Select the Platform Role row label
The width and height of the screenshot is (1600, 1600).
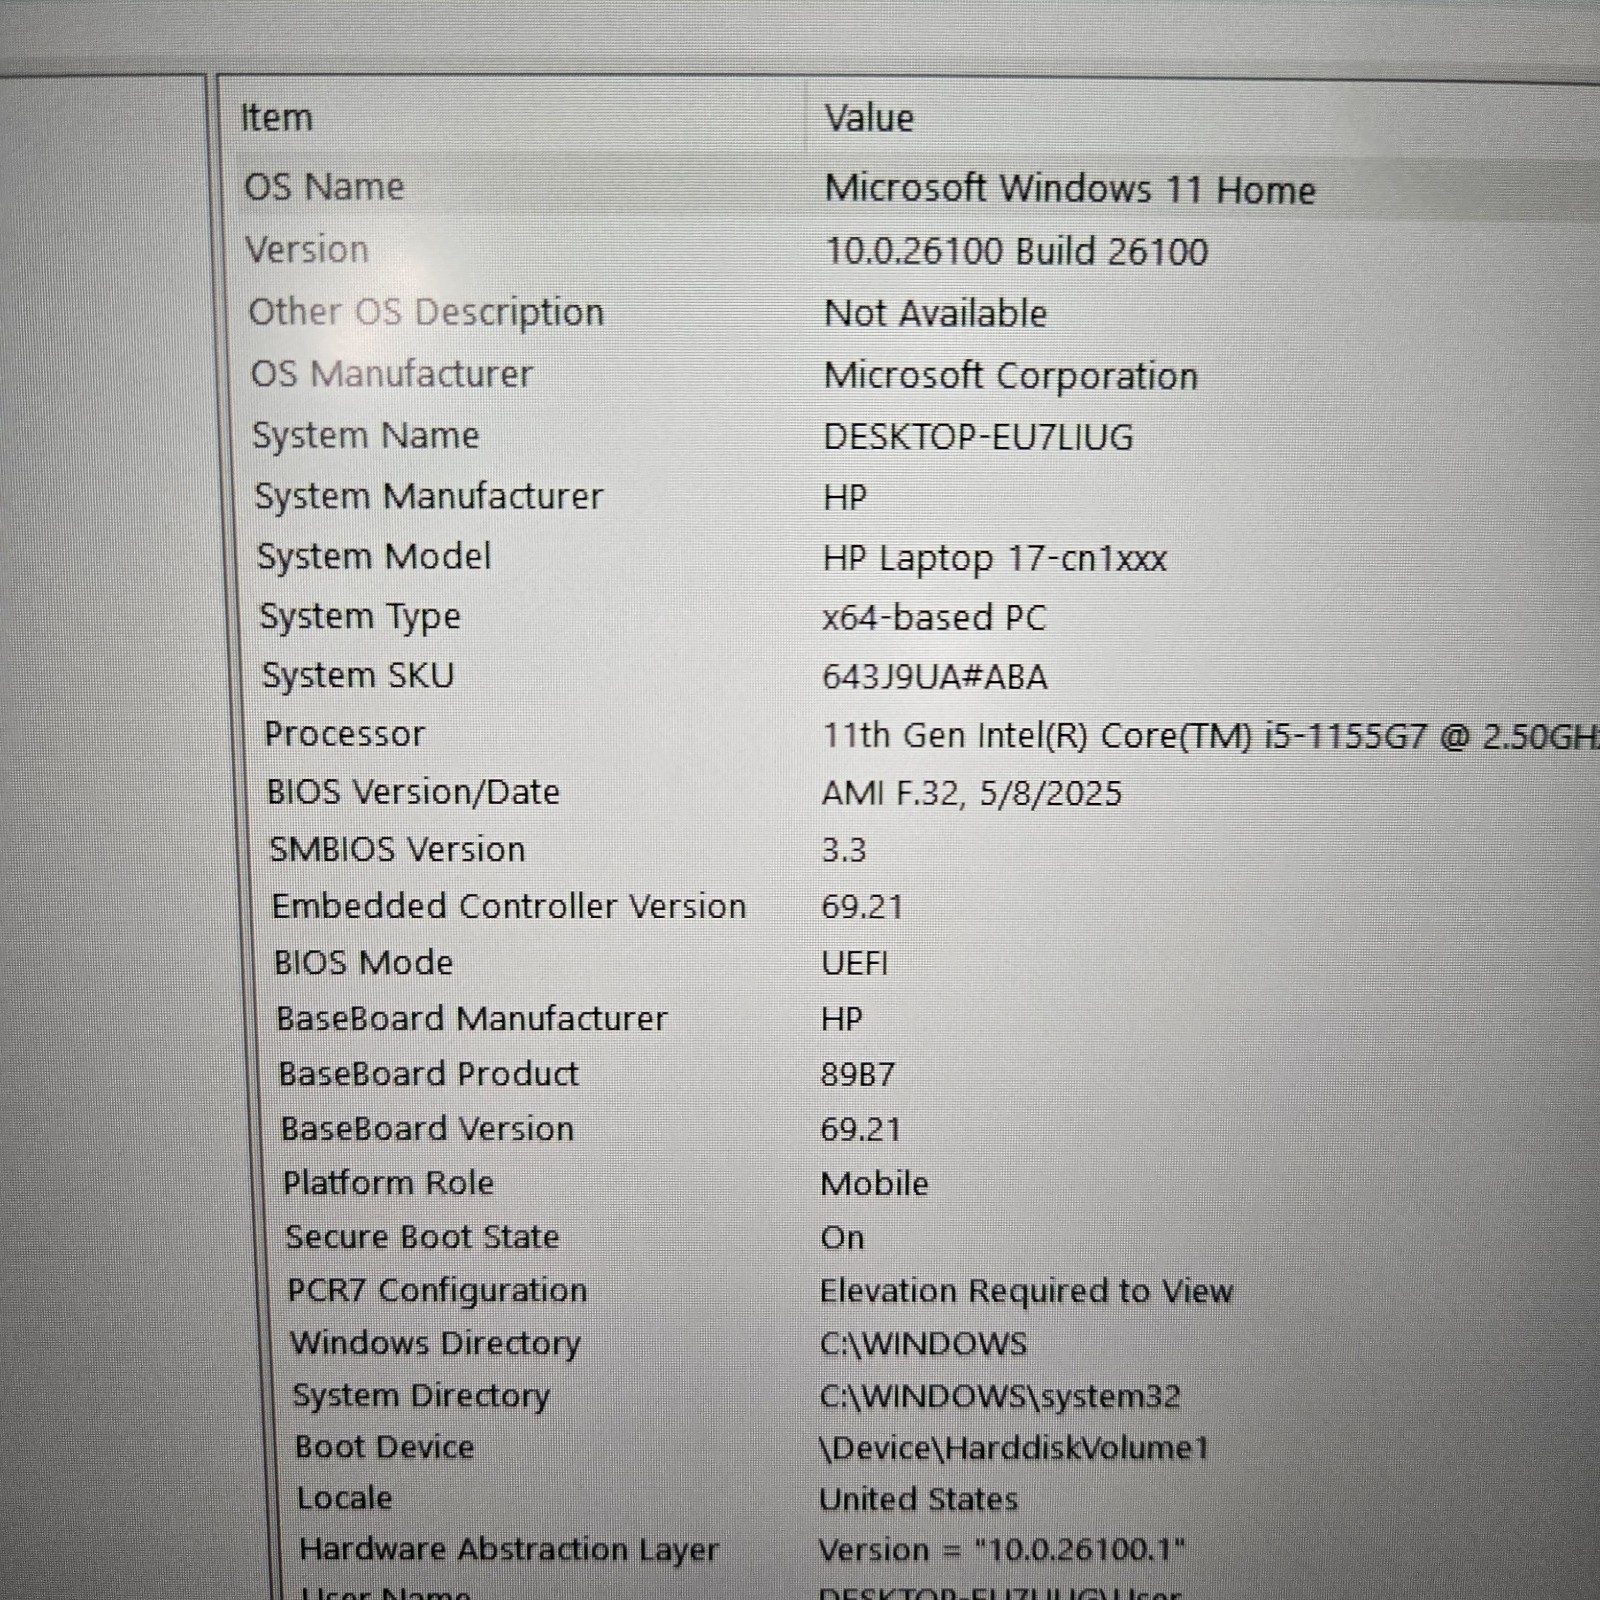tap(388, 1183)
